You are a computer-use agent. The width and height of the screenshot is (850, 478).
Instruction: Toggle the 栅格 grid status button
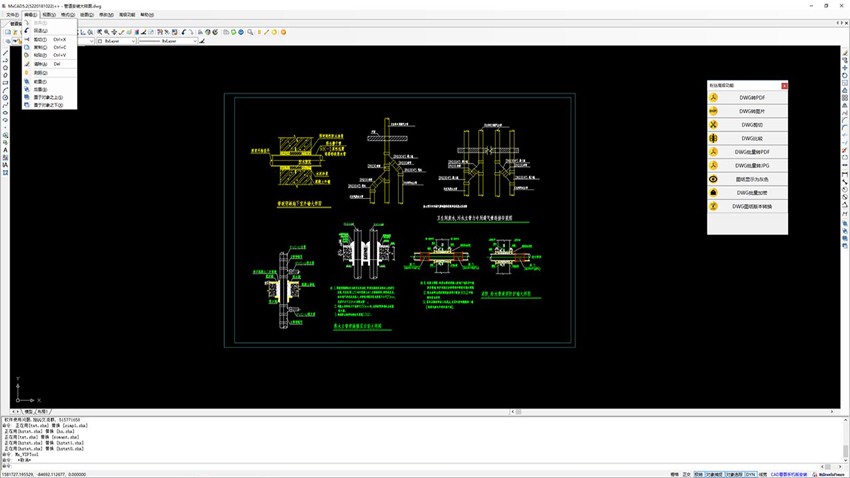(x=674, y=475)
